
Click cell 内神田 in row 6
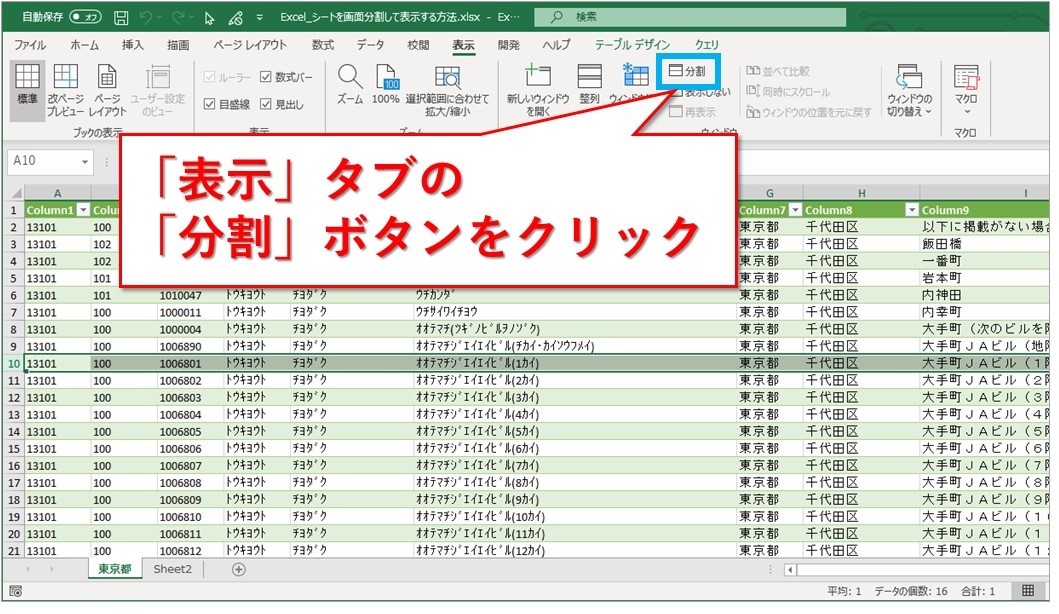click(x=985, y=295)
